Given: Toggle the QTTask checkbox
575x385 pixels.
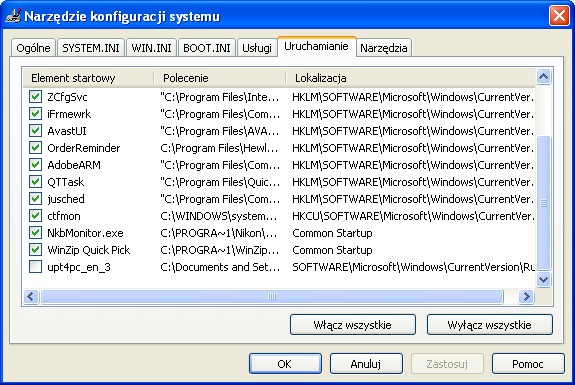Looking at the screenshot, I should 35,182.
